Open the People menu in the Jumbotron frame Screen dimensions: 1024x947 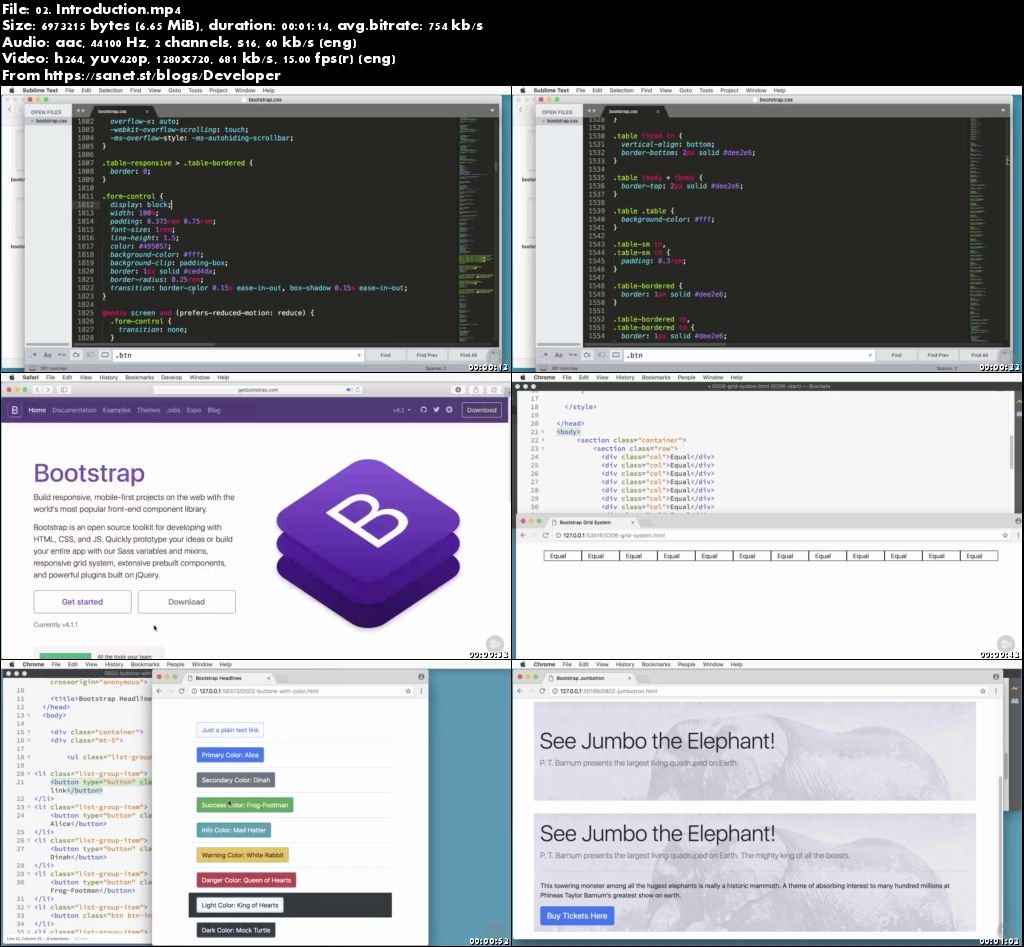click(686, 664)
